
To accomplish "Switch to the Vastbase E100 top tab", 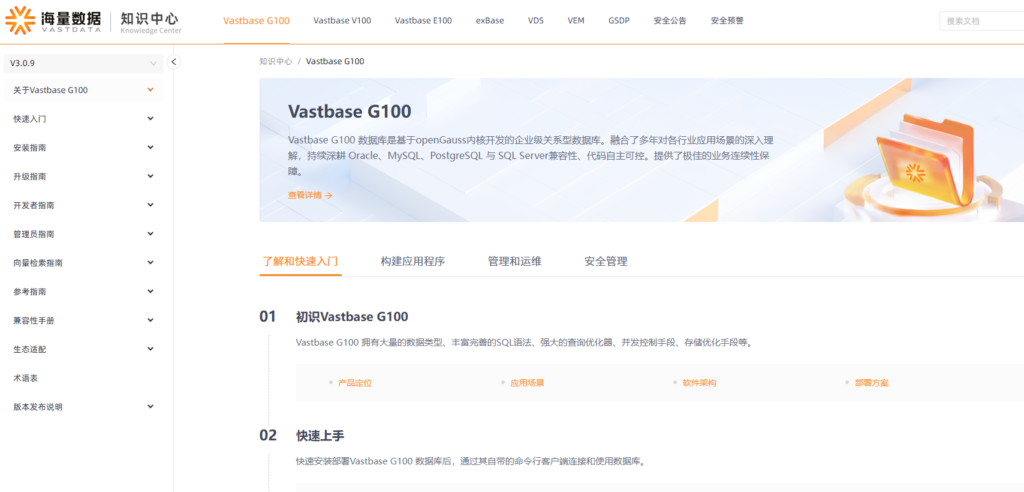I will (x=423, y=20).
